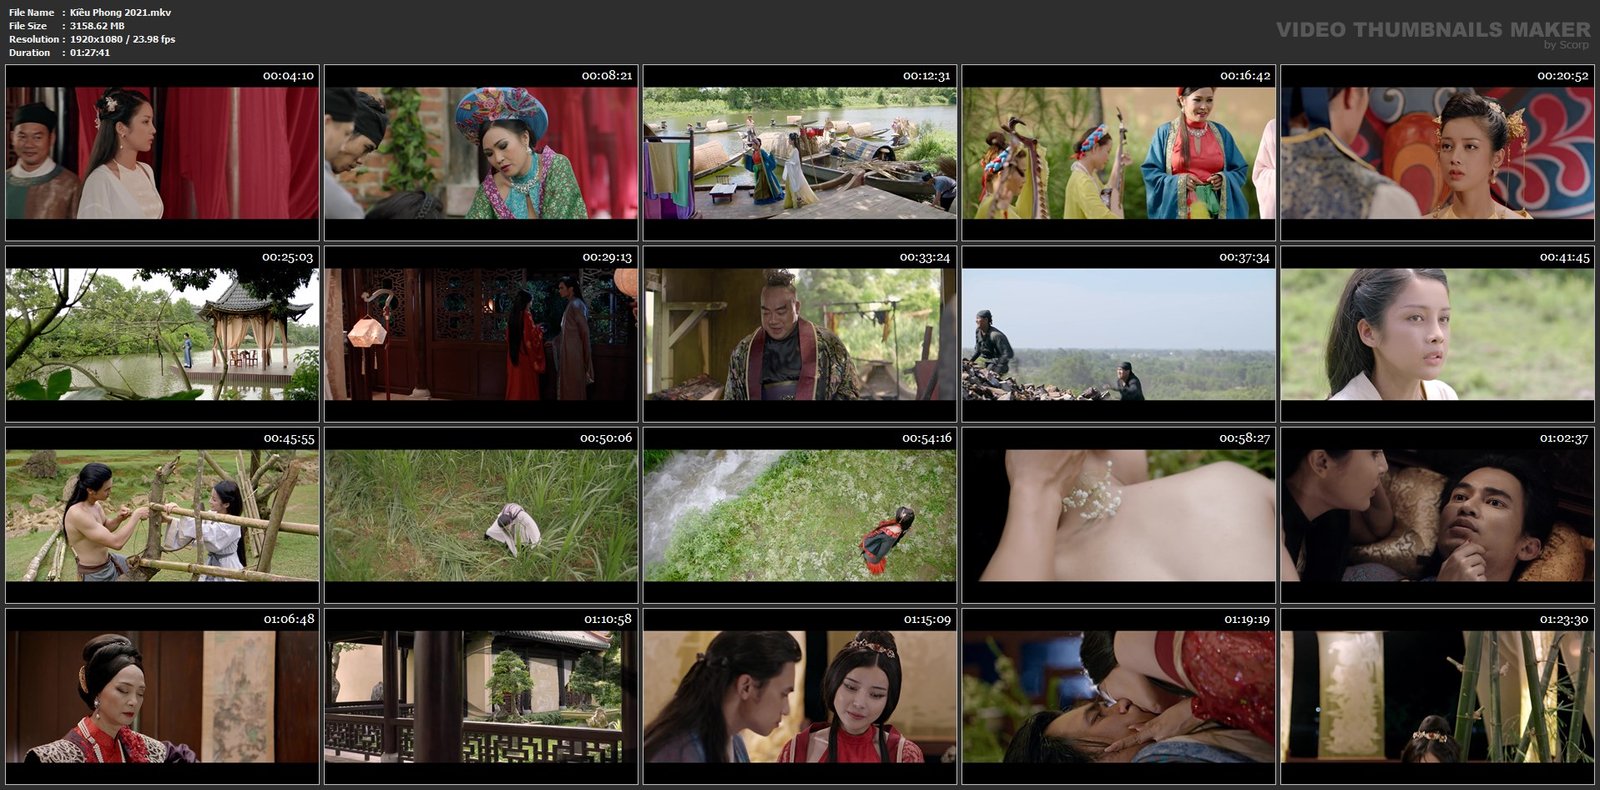Click the "Resolution" label in header

[x=33, y=39]
